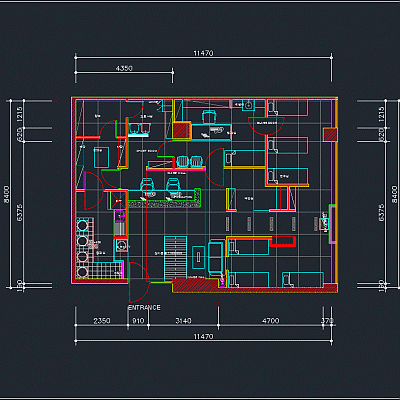The image size is (400, 400).
Task: Select the right 8400 vertical dimension
Action: point(394,194)
